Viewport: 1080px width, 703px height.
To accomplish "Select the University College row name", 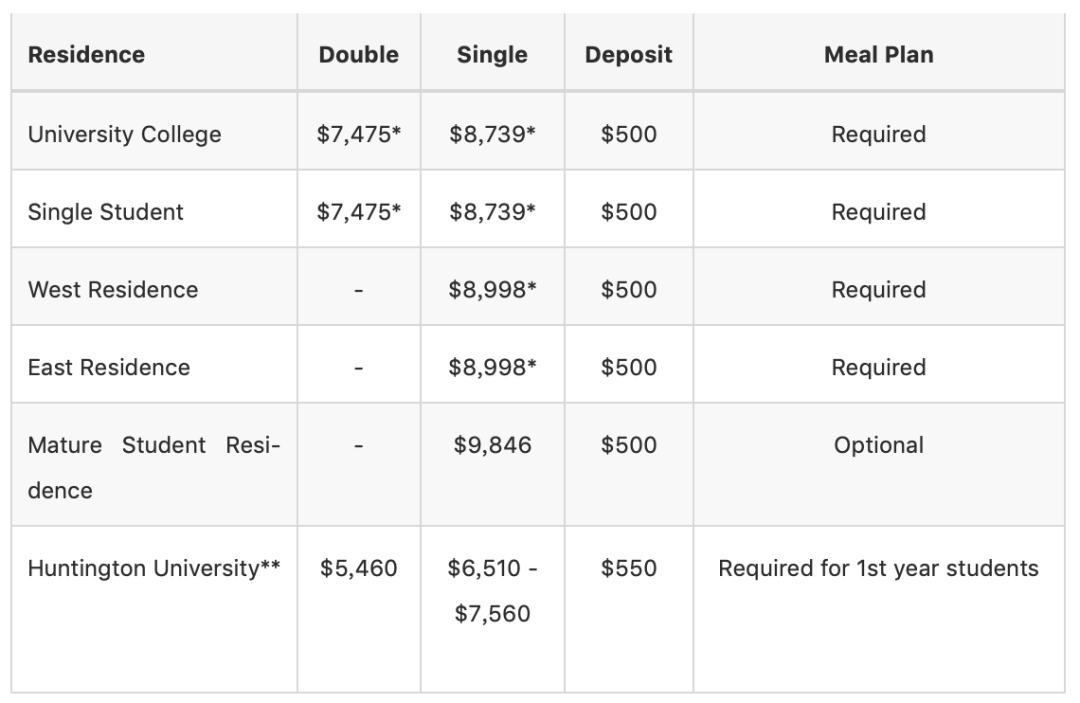I will pos(125,134).
